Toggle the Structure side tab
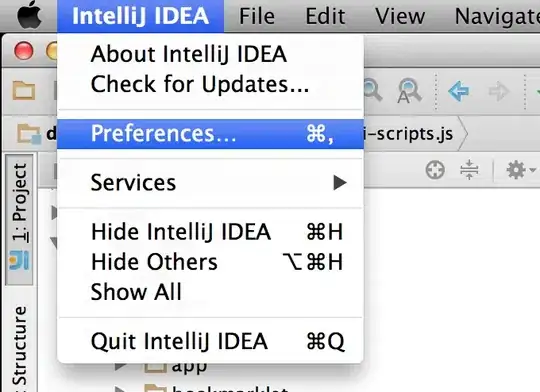 20,348
